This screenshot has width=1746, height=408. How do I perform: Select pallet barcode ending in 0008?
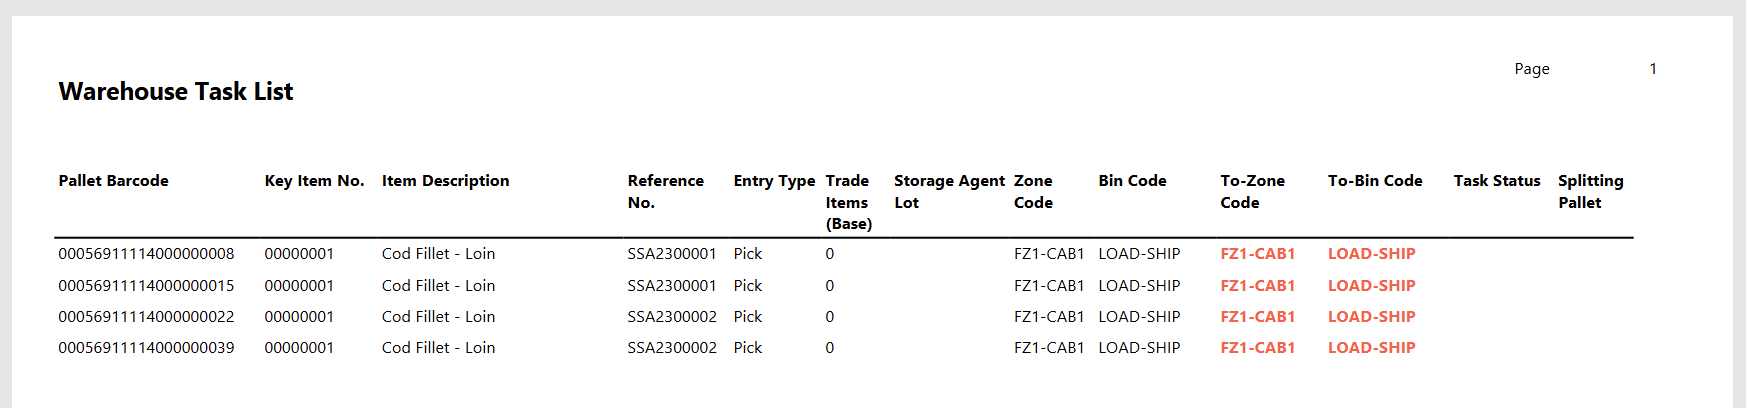pos(146,254)
